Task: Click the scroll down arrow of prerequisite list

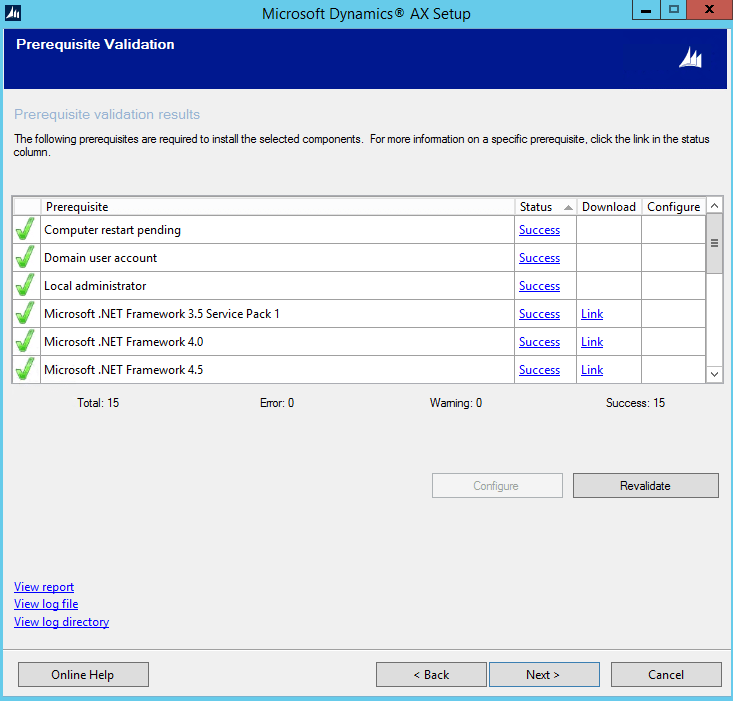Action: pos(714,374)
